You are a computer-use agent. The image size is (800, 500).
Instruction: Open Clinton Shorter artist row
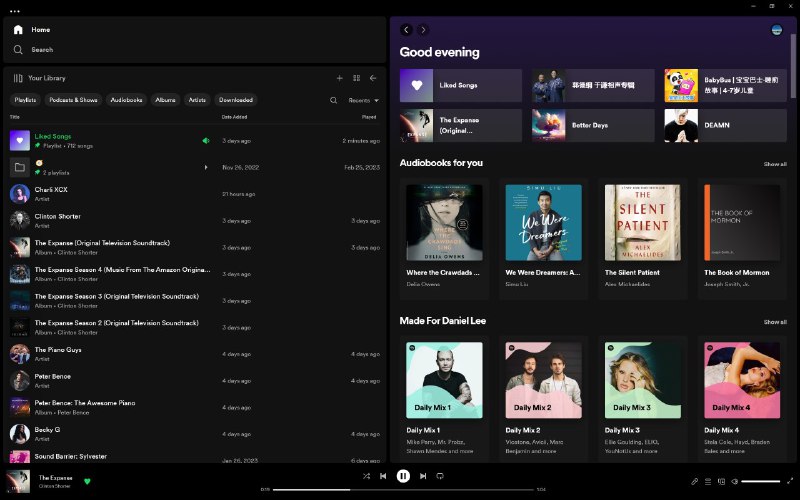click(x=194, y=220)
